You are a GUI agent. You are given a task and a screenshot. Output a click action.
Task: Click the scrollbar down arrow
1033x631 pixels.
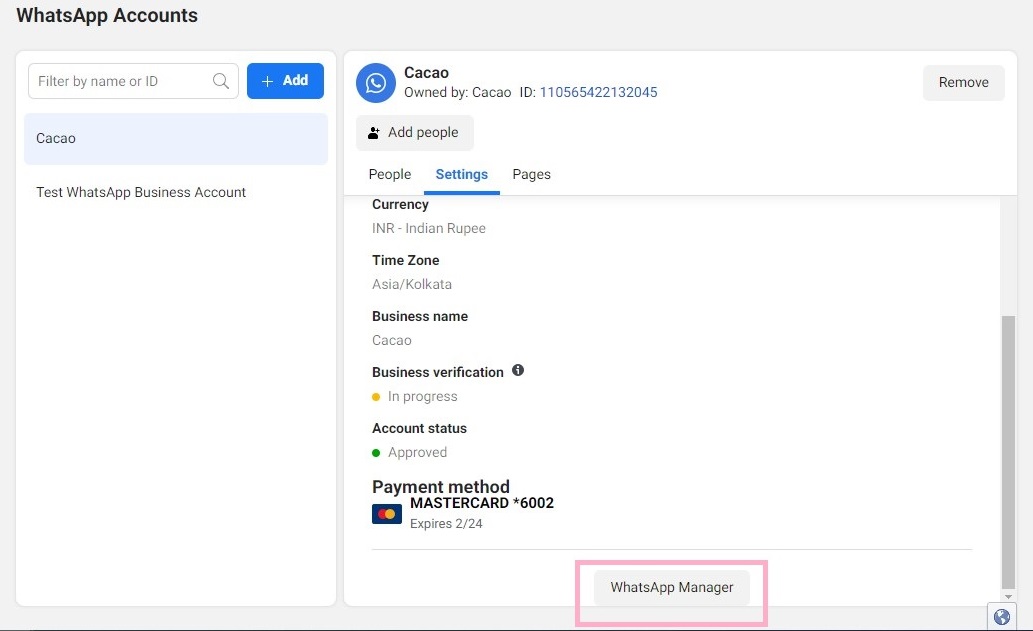tap(1008, 596)
